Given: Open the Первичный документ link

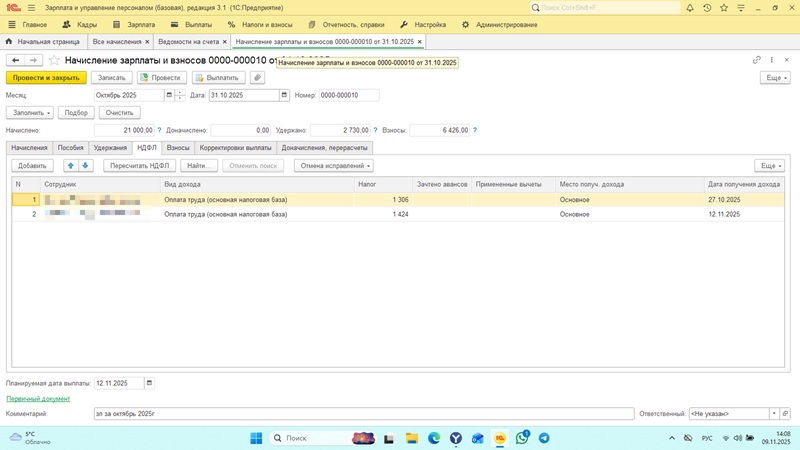Looking at the screenshot, I should [x=38, y=399].
